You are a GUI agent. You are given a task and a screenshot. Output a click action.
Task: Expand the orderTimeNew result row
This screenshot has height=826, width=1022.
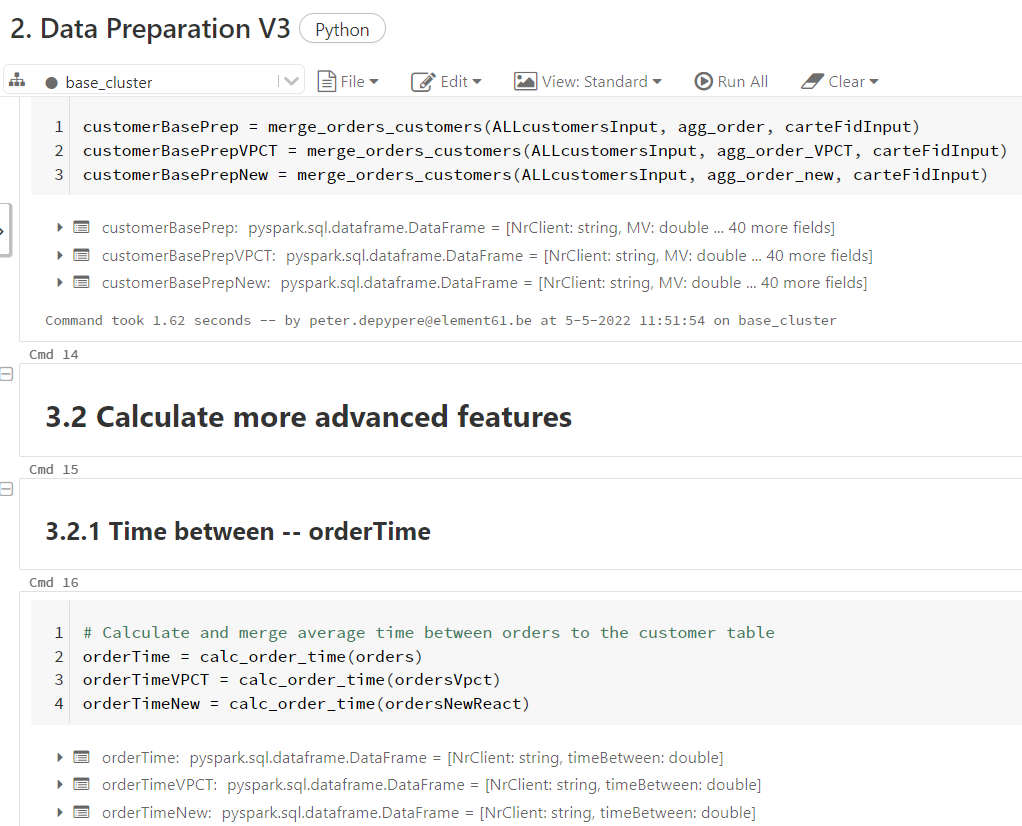(x=58, y=812)
